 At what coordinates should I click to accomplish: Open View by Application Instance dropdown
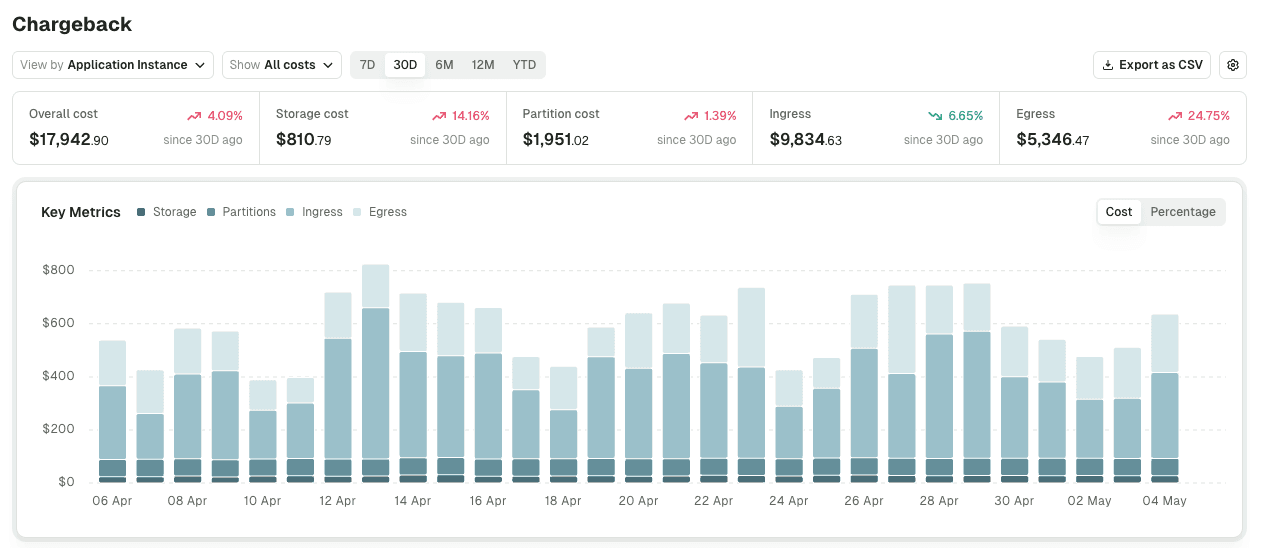click(113, 65)
